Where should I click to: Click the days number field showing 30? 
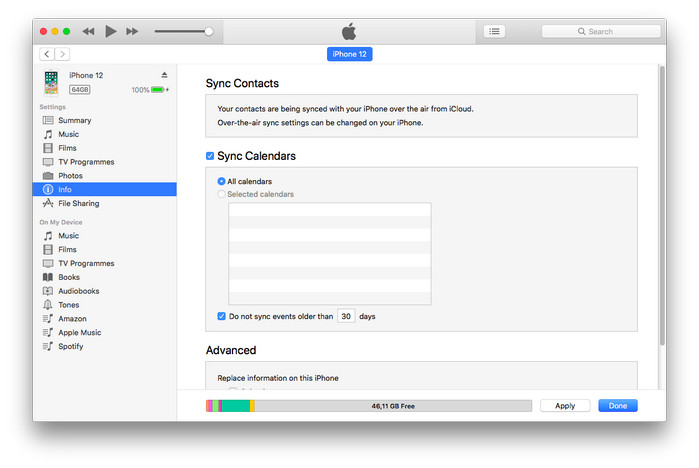[x=346, y=316]
